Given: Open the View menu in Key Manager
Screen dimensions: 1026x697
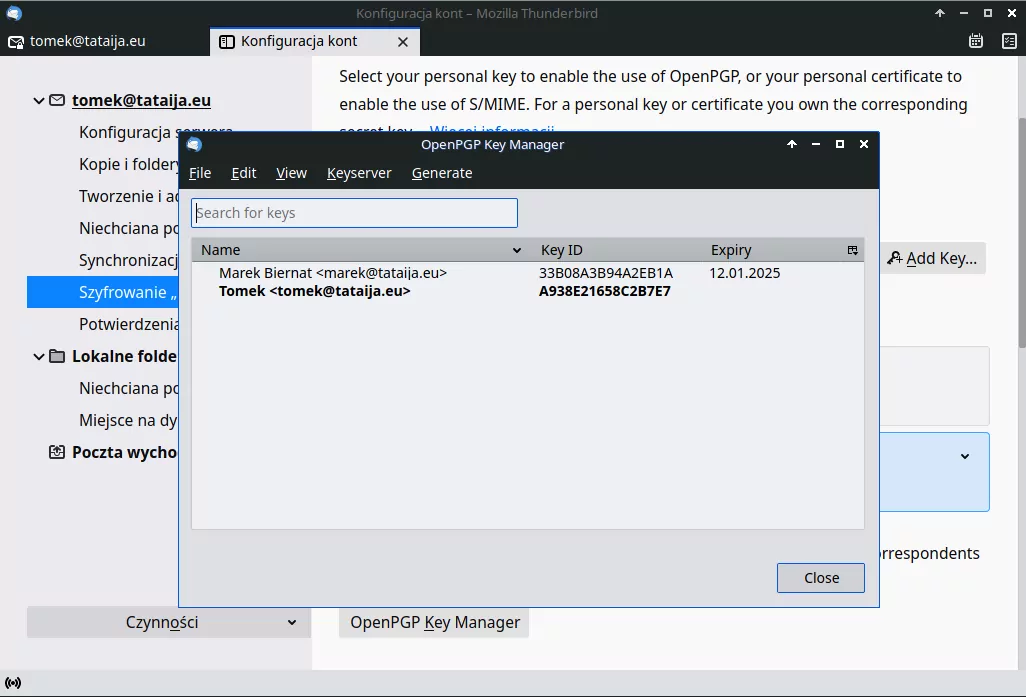Looking at the screenshot, I should [291, 173].
